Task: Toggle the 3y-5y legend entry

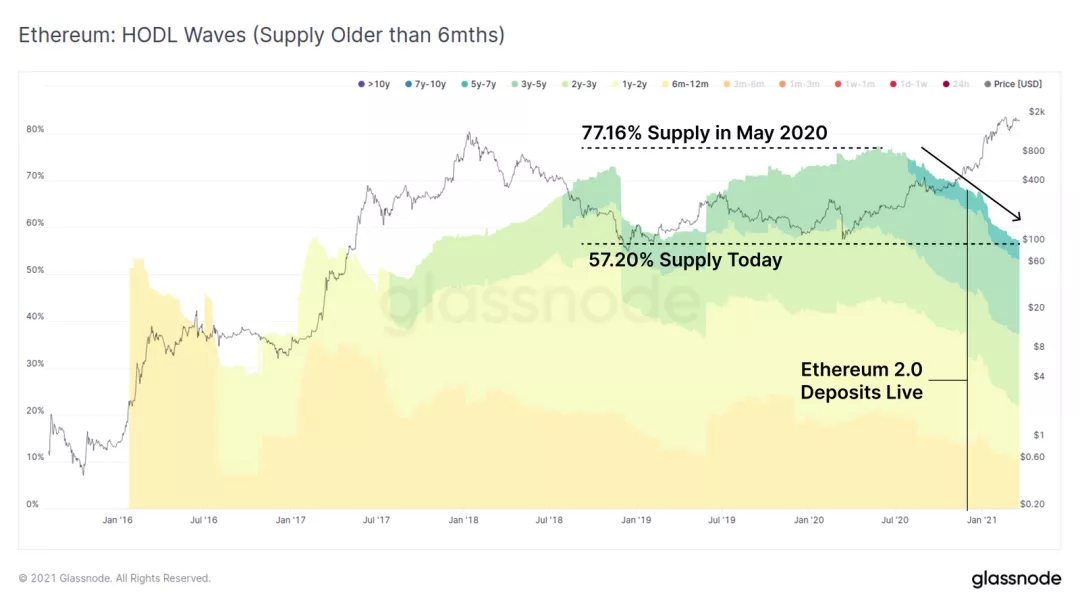Action: (529, 84)
